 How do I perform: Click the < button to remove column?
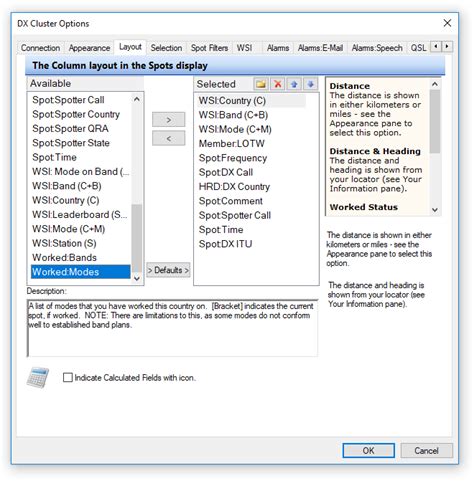click(169, 138)
